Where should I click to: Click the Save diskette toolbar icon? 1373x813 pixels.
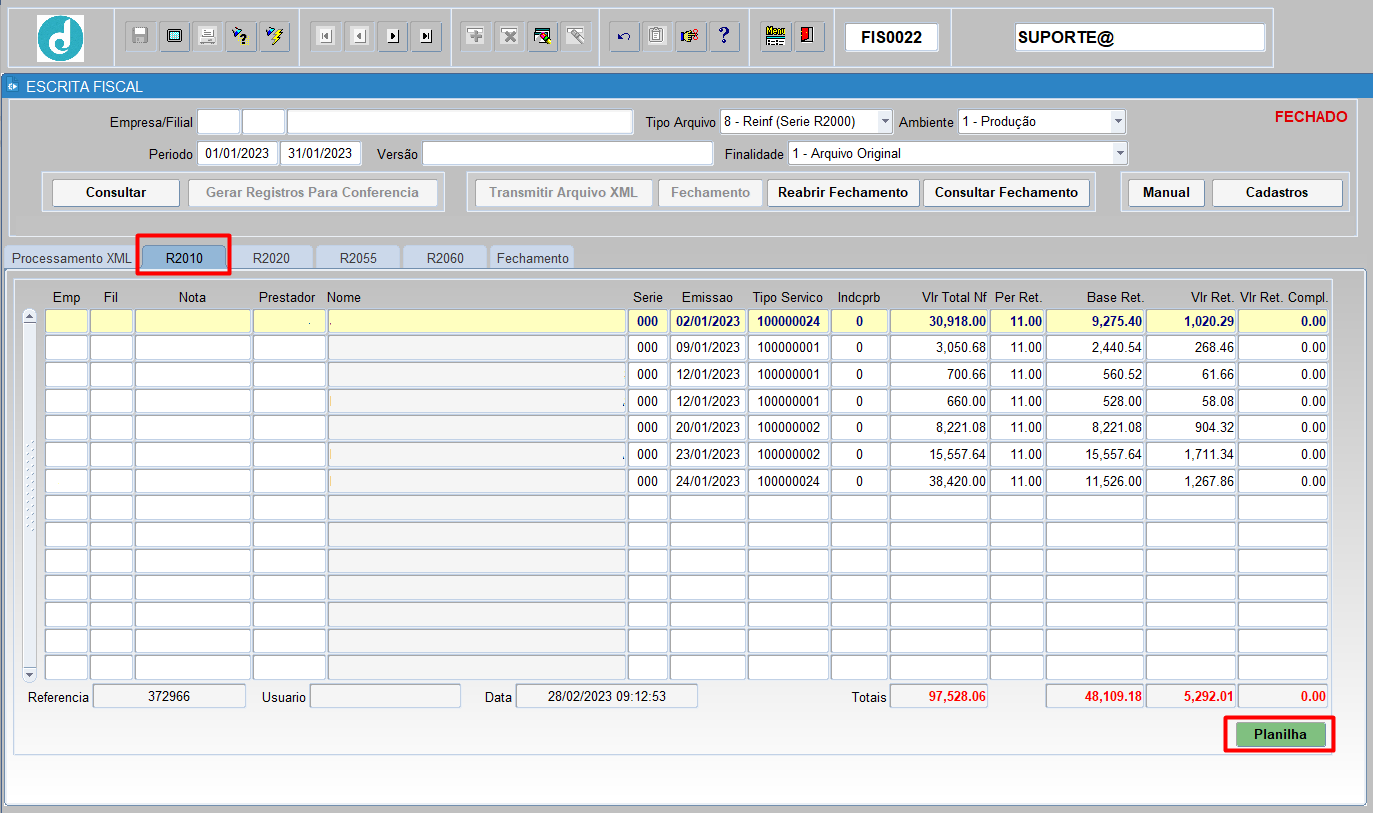pyautogui.click(x=141, y=37)
